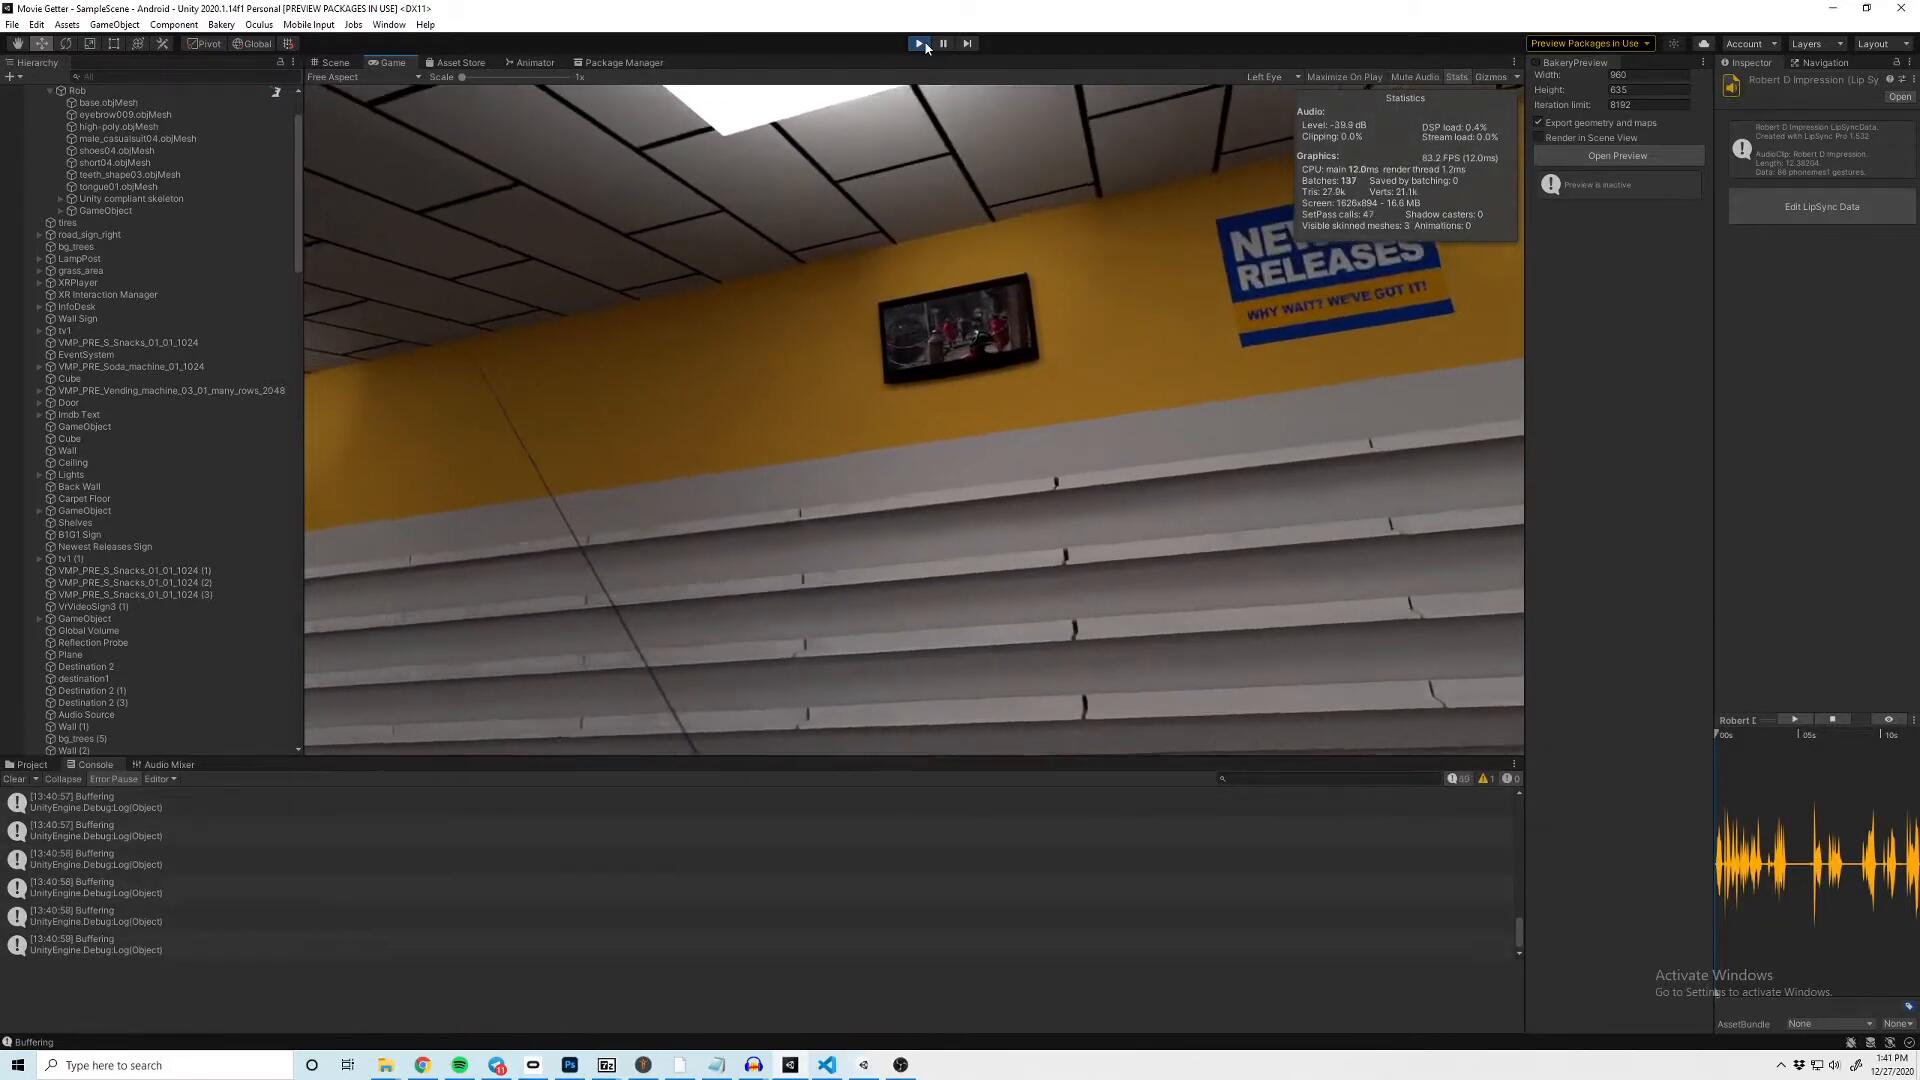
Task: Click the Pause playback button
Action: pyautogui.click(x=943, y=44)
